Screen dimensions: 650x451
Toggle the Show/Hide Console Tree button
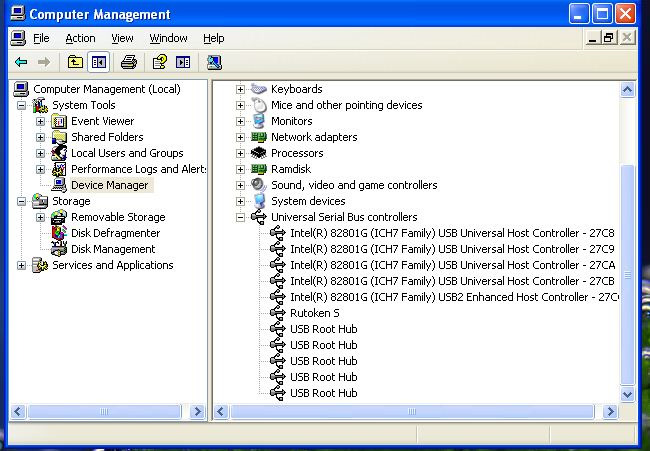[98, 62]
